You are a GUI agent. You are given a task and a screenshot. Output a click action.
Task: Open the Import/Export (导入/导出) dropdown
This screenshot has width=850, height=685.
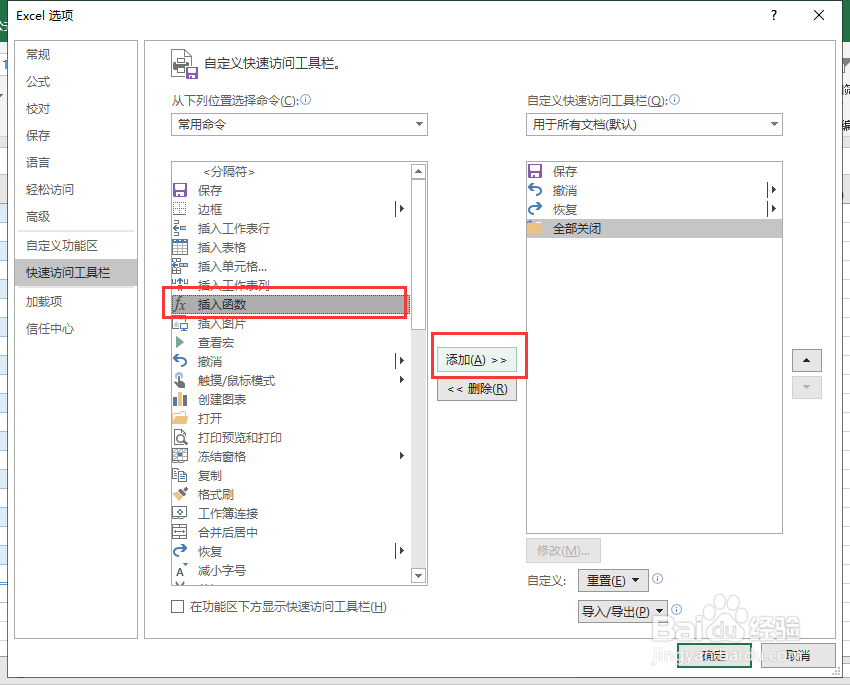622,611
